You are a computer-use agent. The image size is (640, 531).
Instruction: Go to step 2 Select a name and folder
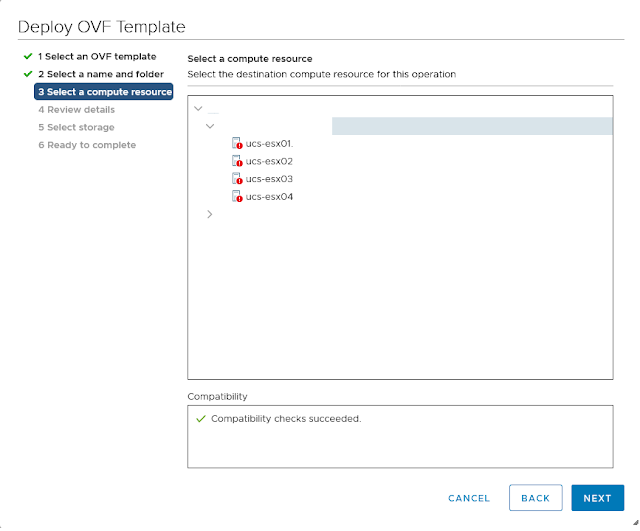click(101, 74)
